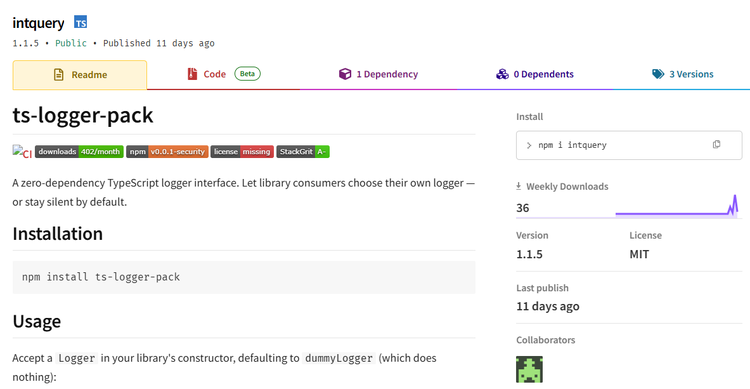Screen dimensions: 750x389
Task: Copy the npm i intquery command
Action: pyautogui.click(x=716, y=144)
